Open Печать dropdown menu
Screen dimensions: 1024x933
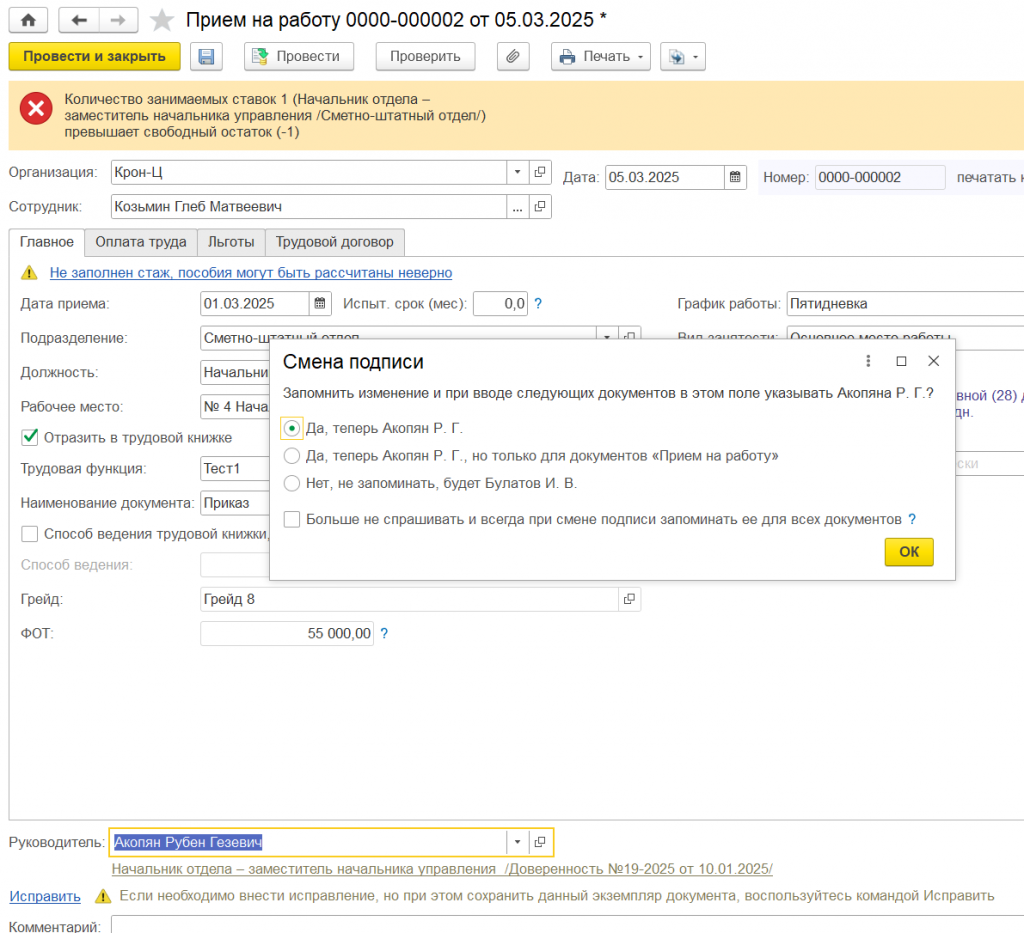click(601, 57)
